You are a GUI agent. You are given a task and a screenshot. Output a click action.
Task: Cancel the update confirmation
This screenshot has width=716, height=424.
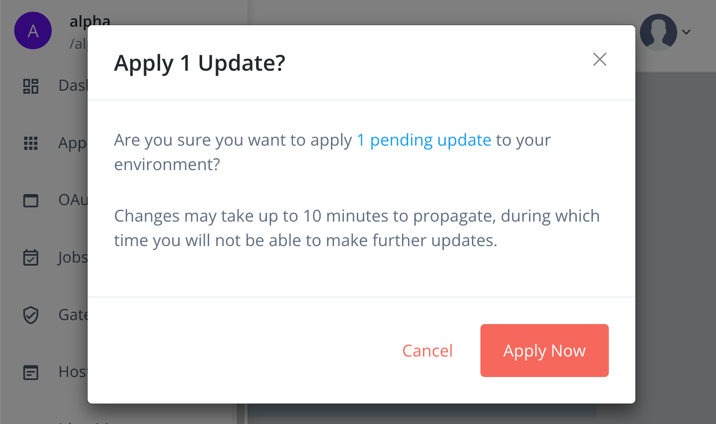pos(427,351)
